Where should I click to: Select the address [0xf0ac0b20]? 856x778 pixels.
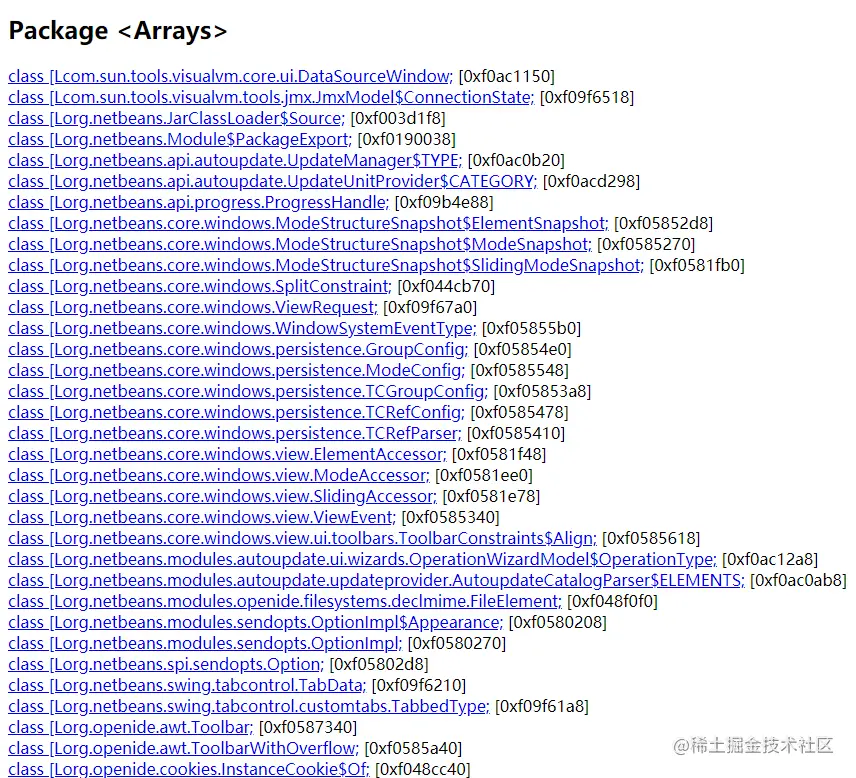[516, 161]
